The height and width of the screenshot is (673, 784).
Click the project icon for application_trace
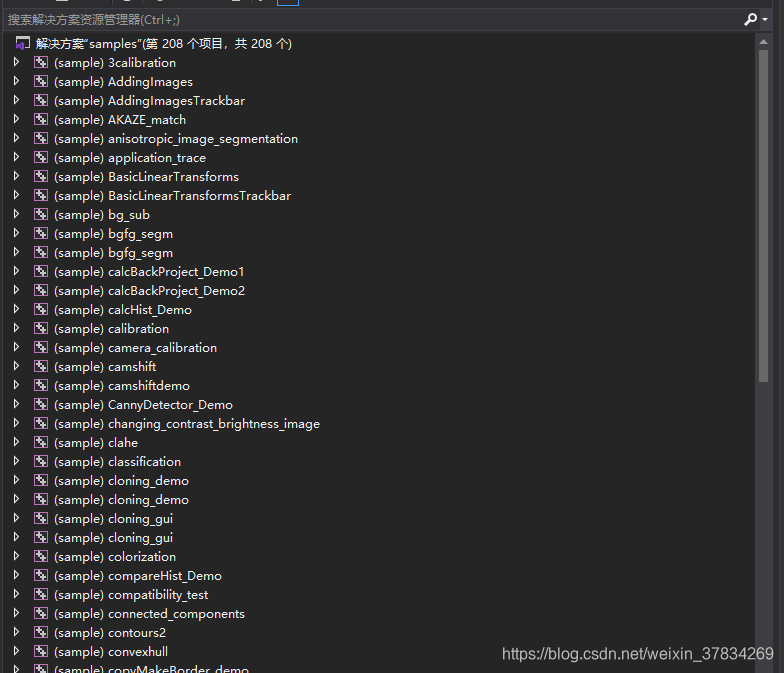click(41, 158)
